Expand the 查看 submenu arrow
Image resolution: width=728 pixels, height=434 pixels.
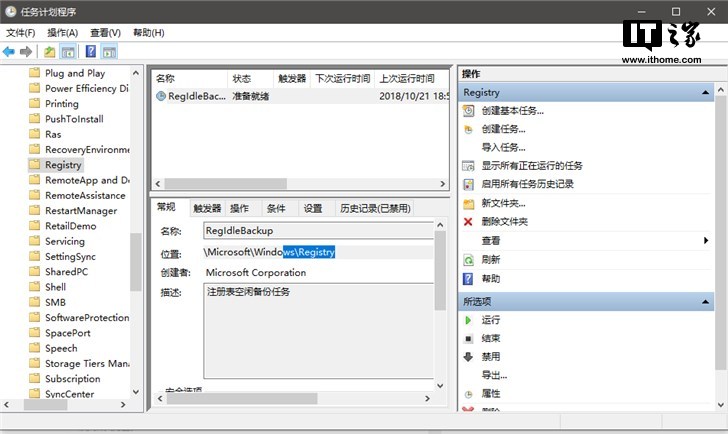pyautogui.click(x=706, y=240)
